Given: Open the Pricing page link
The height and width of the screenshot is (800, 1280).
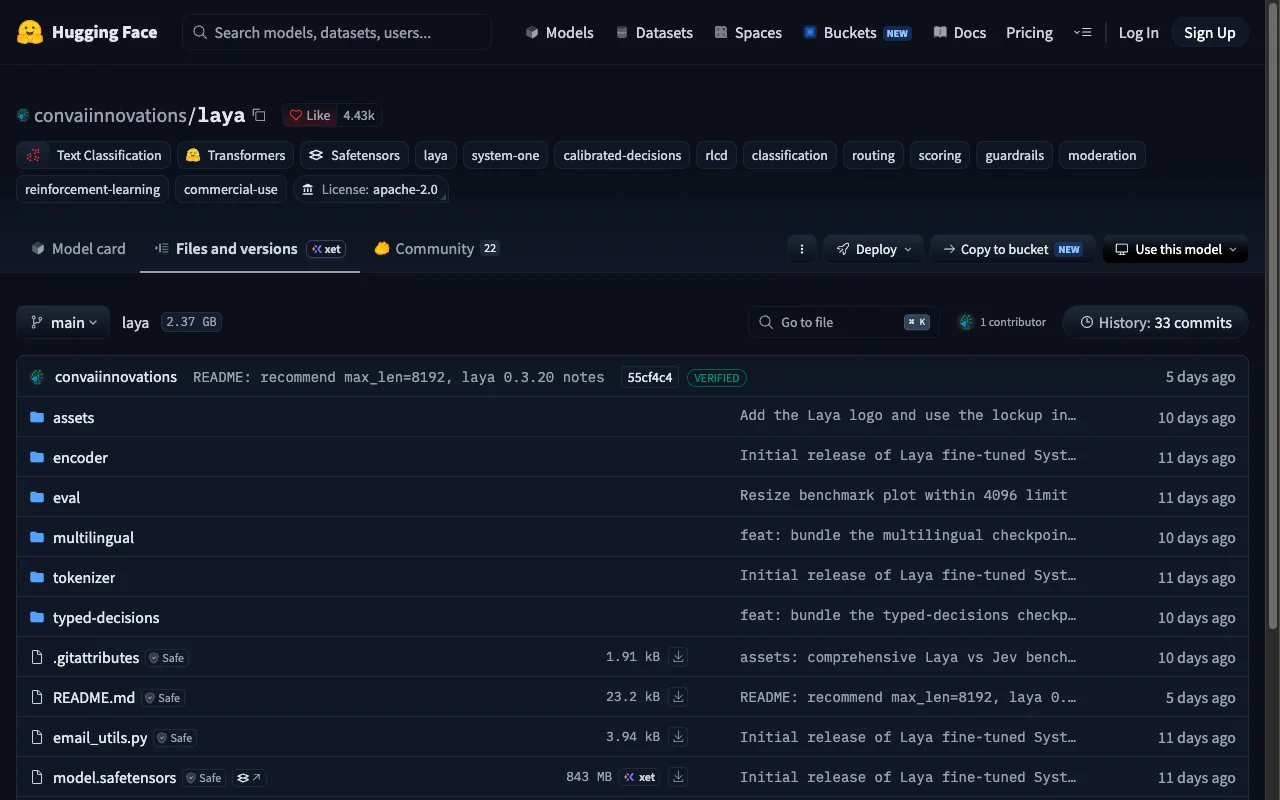Looking at the screenshot, I should pyautogui.click(x=1029, y=32).
